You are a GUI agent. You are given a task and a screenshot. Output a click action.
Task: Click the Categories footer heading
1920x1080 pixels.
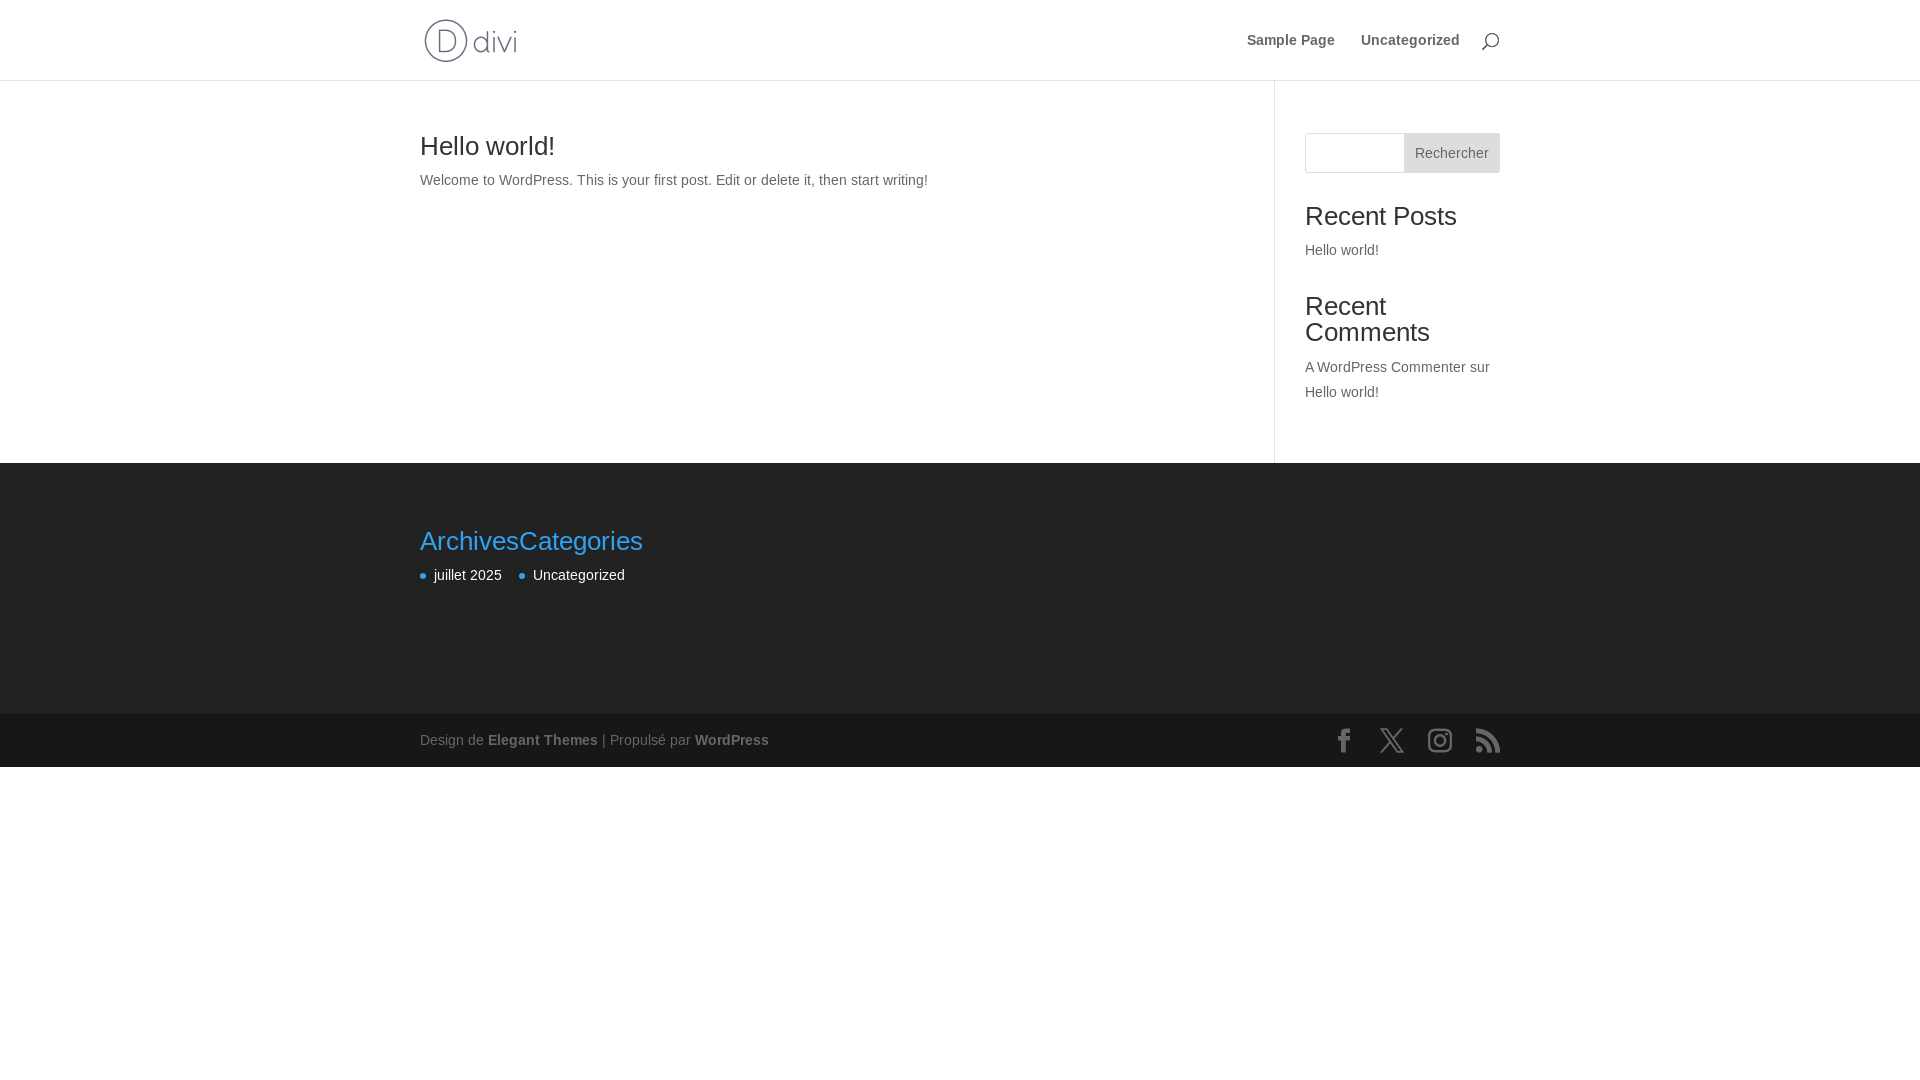(581, 541)
